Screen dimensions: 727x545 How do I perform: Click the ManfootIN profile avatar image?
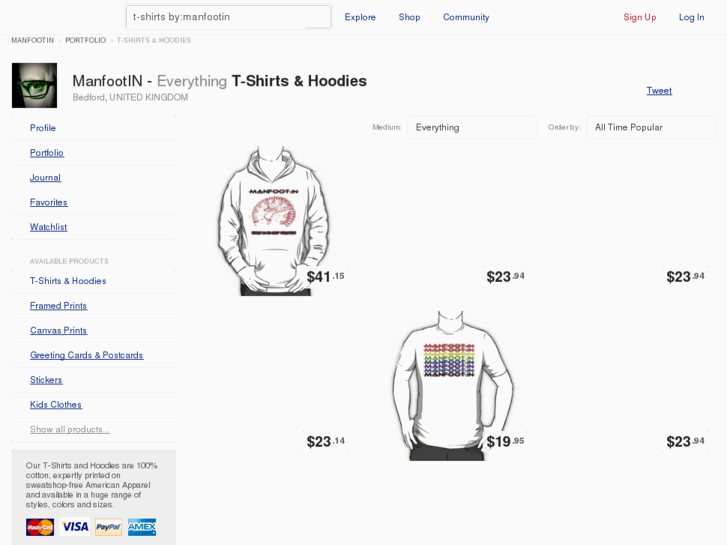tap(34, 85)
